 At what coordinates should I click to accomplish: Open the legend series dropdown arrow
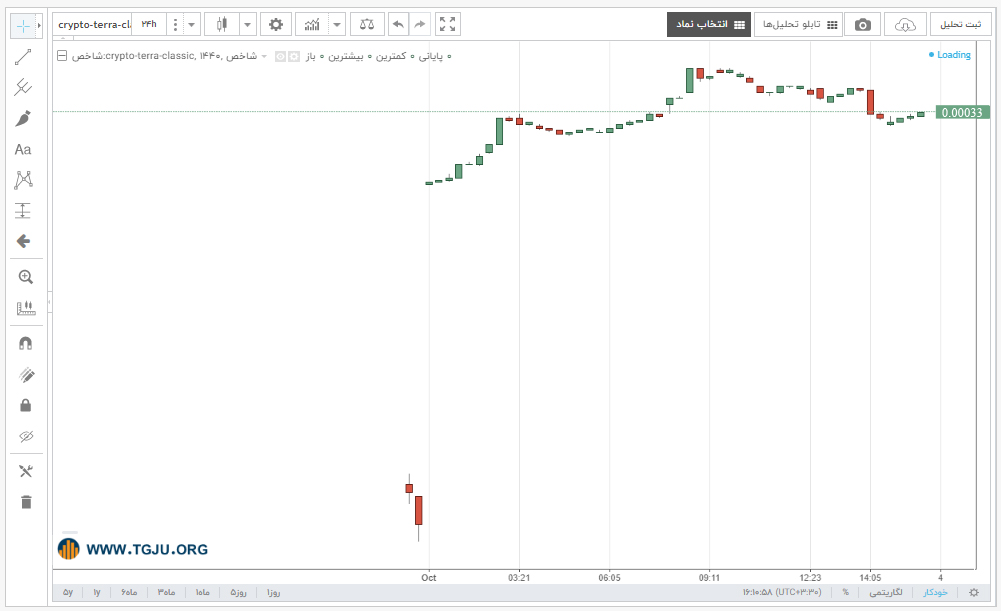pyautogui.click(x=264, y=56)
